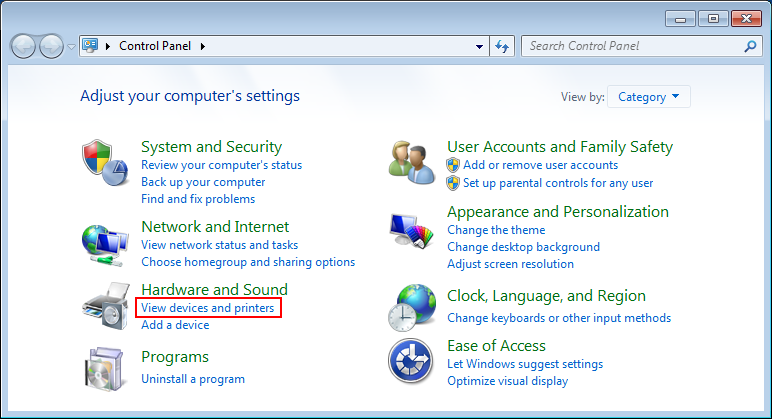Expand the address bar history dropdown arrow
The height and width of the screenshot is (419, 772).
tap(478, 46)
